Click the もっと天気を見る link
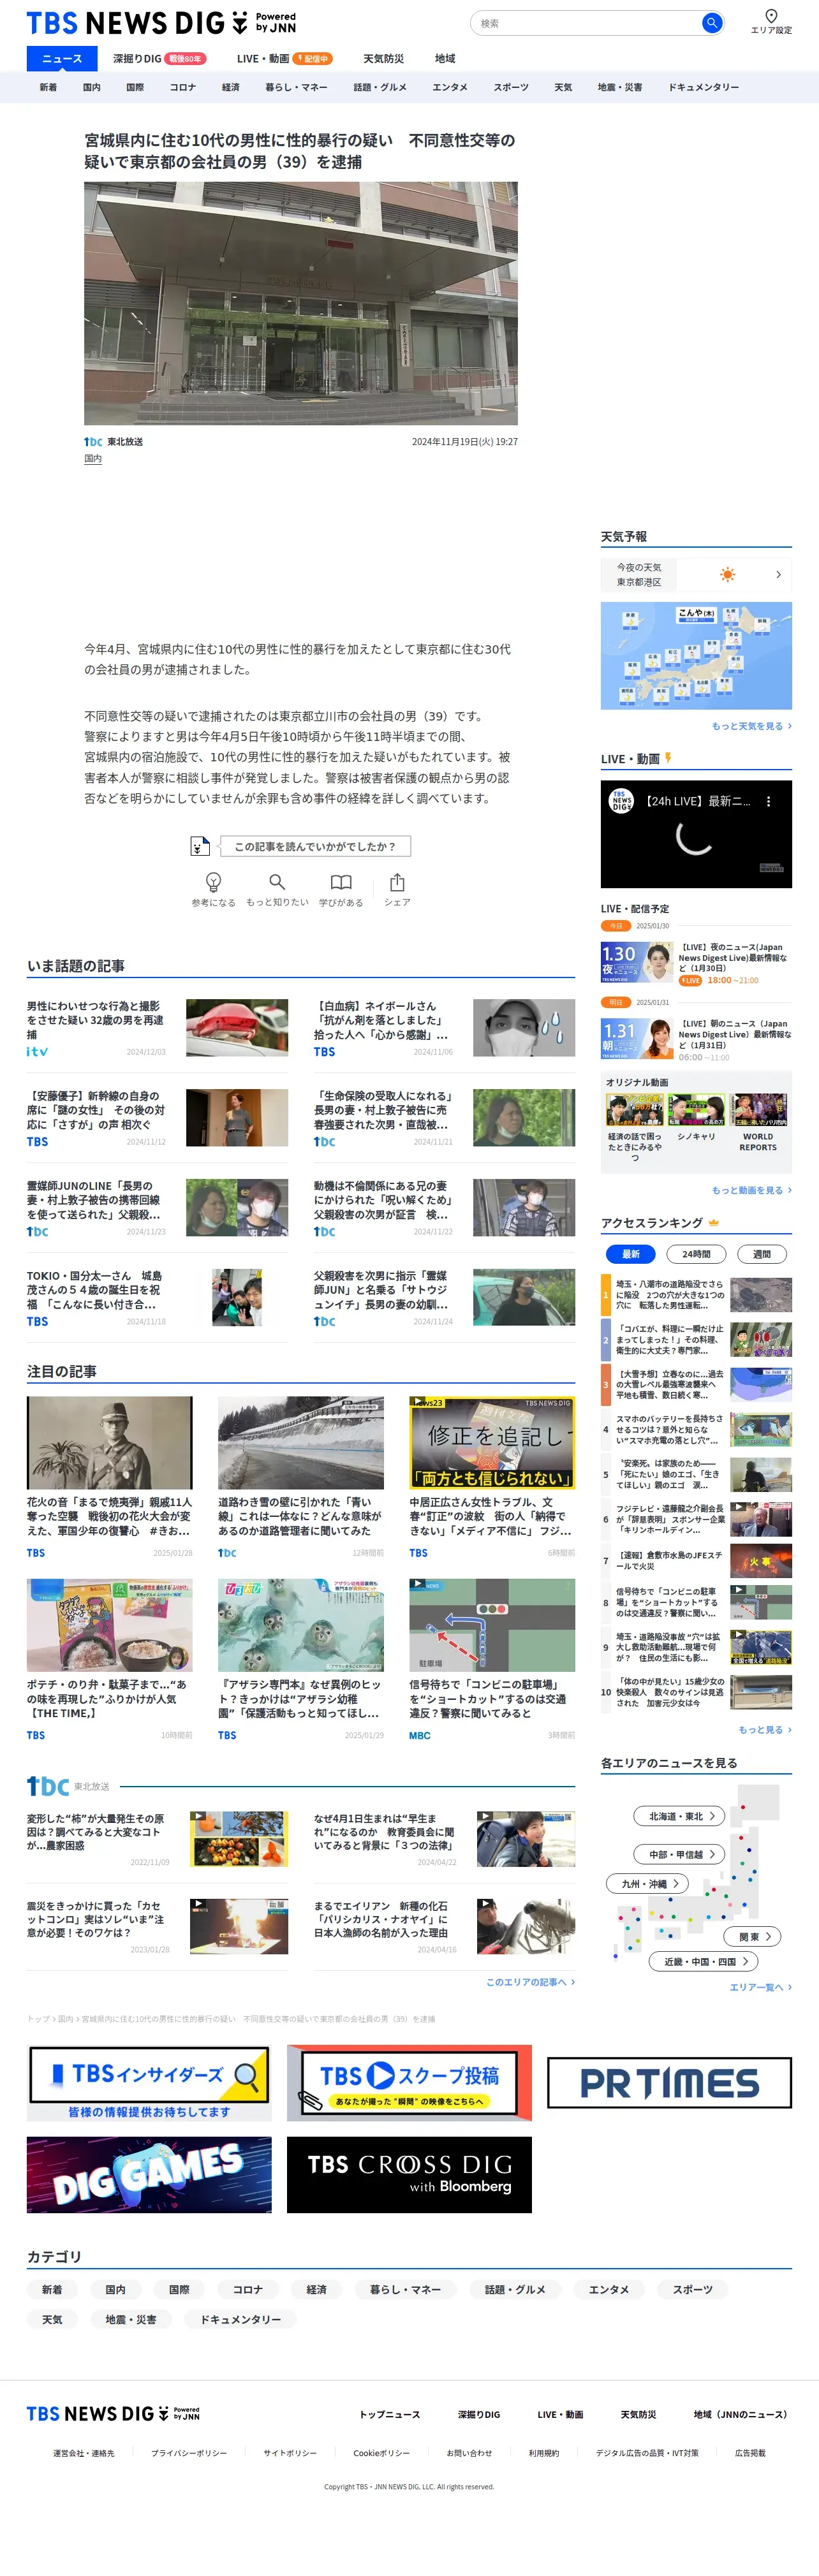The image size is (819, 2576). click(x=751, y=726)
